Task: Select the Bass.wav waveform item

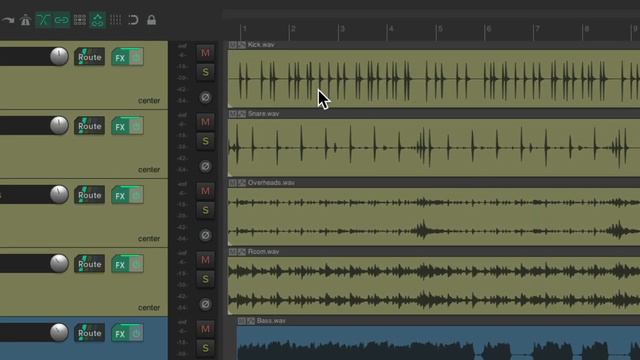Action: coord(438,343)
